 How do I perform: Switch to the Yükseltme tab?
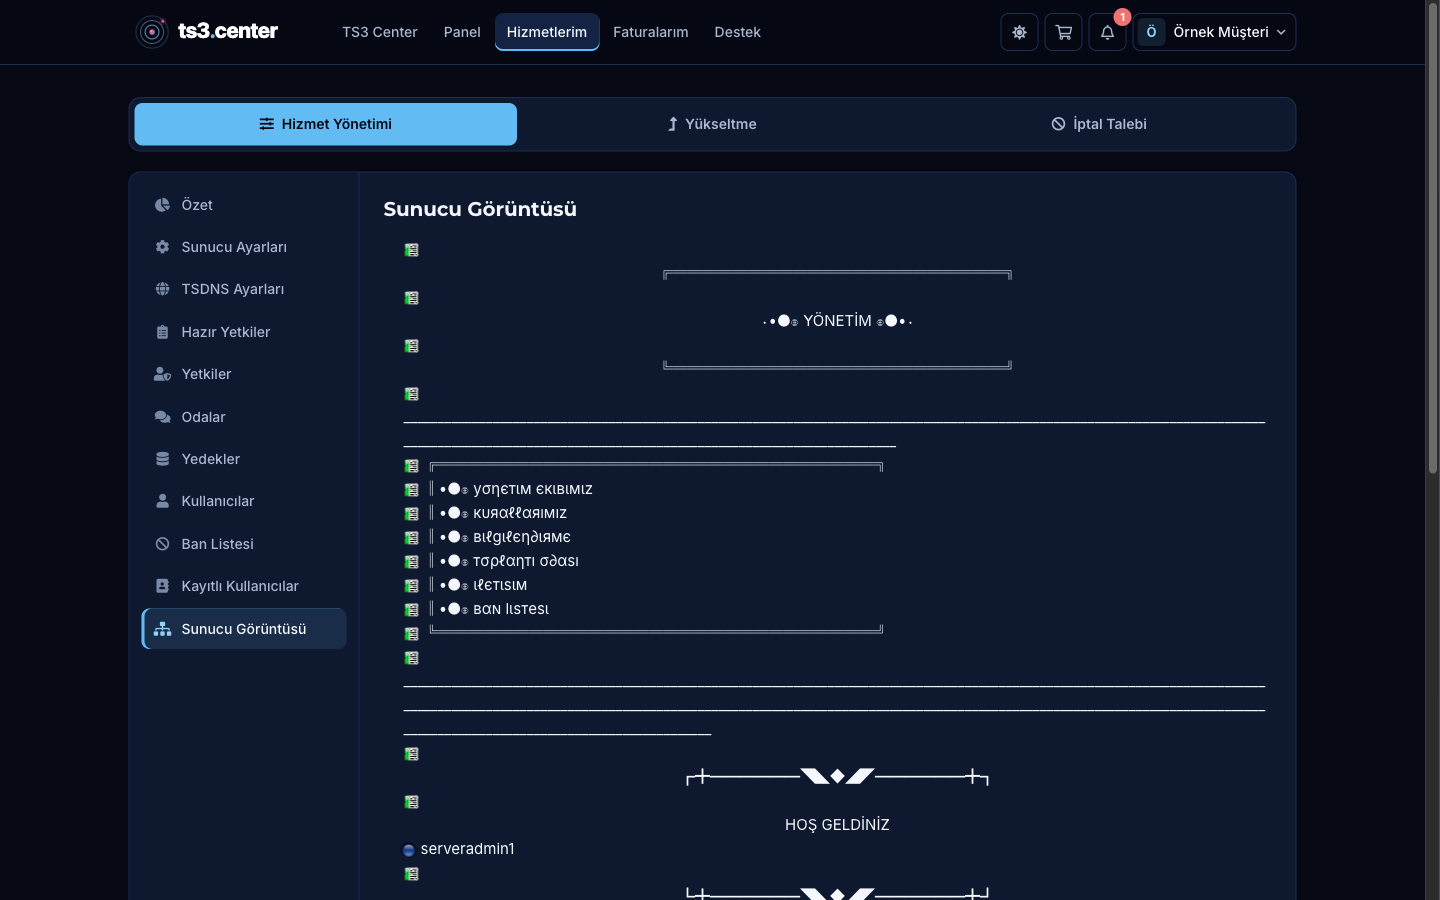[712, 124]
